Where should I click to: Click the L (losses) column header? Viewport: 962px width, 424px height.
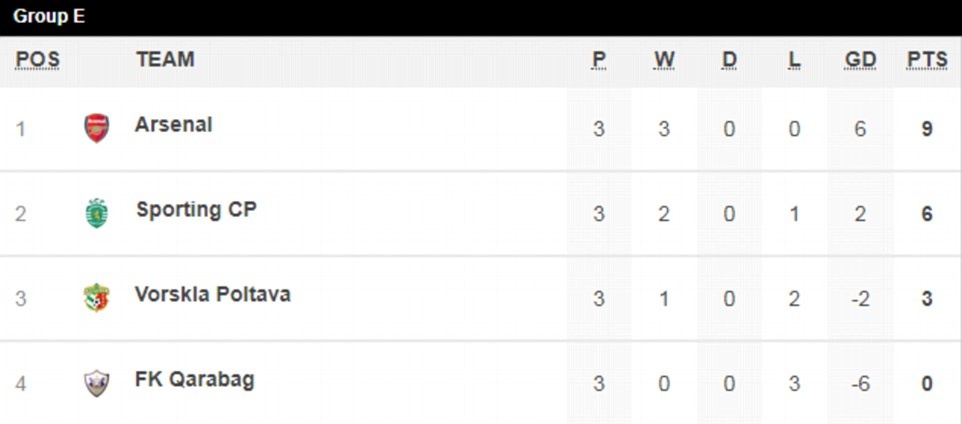[794, 60]
